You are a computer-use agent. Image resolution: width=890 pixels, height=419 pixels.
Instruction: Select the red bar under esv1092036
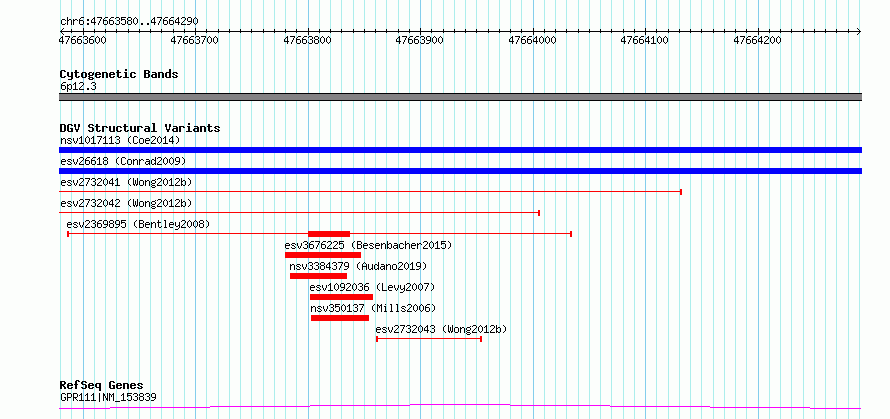pos(341,297)
